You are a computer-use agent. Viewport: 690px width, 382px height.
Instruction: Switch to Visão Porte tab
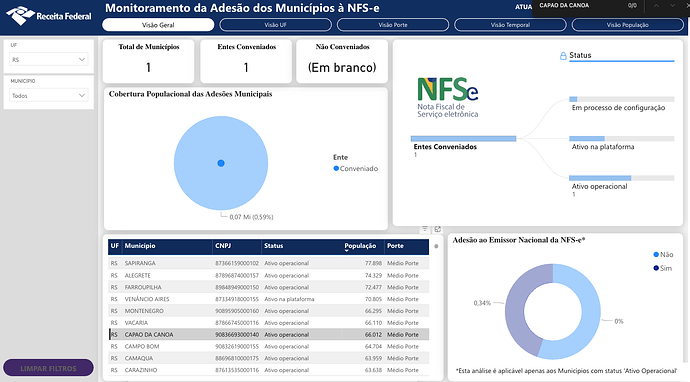393,25
